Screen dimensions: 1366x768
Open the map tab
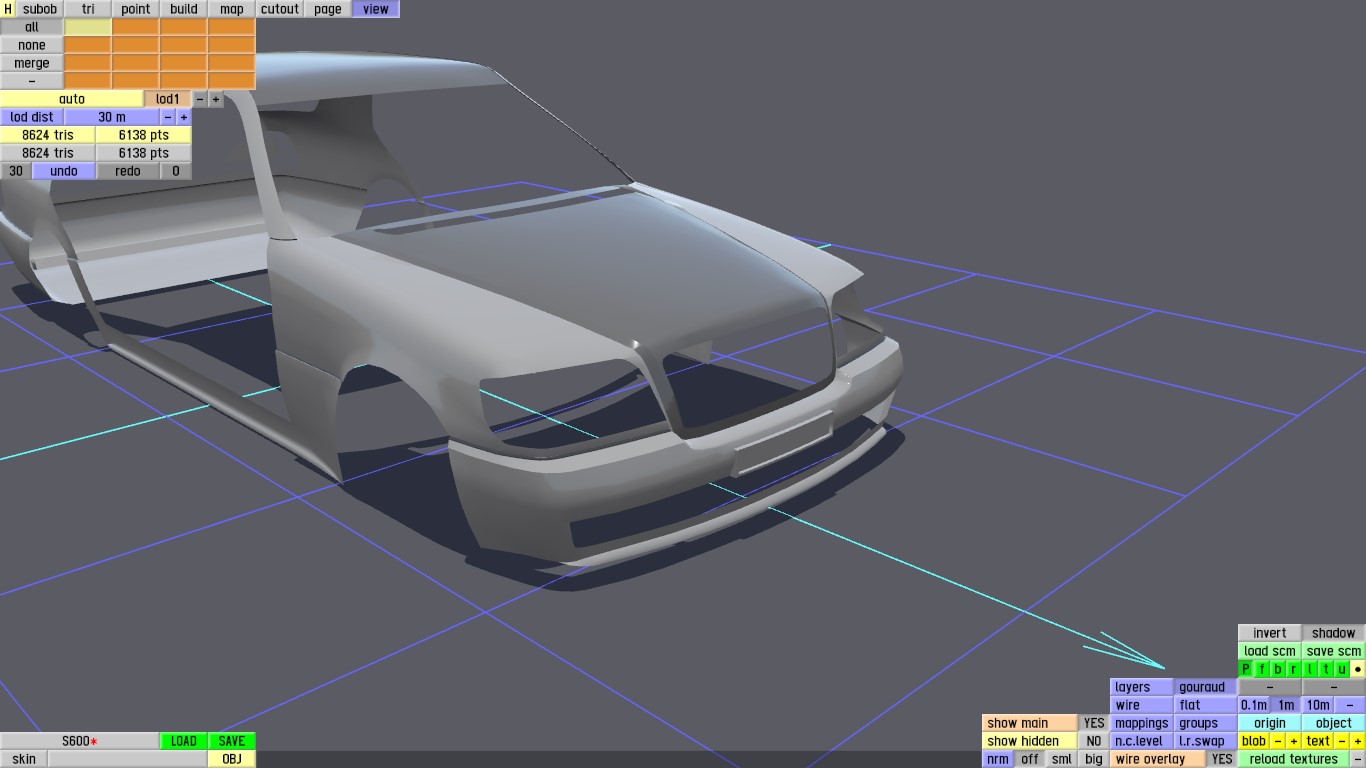pyautogui.click(x=232, y=9)
